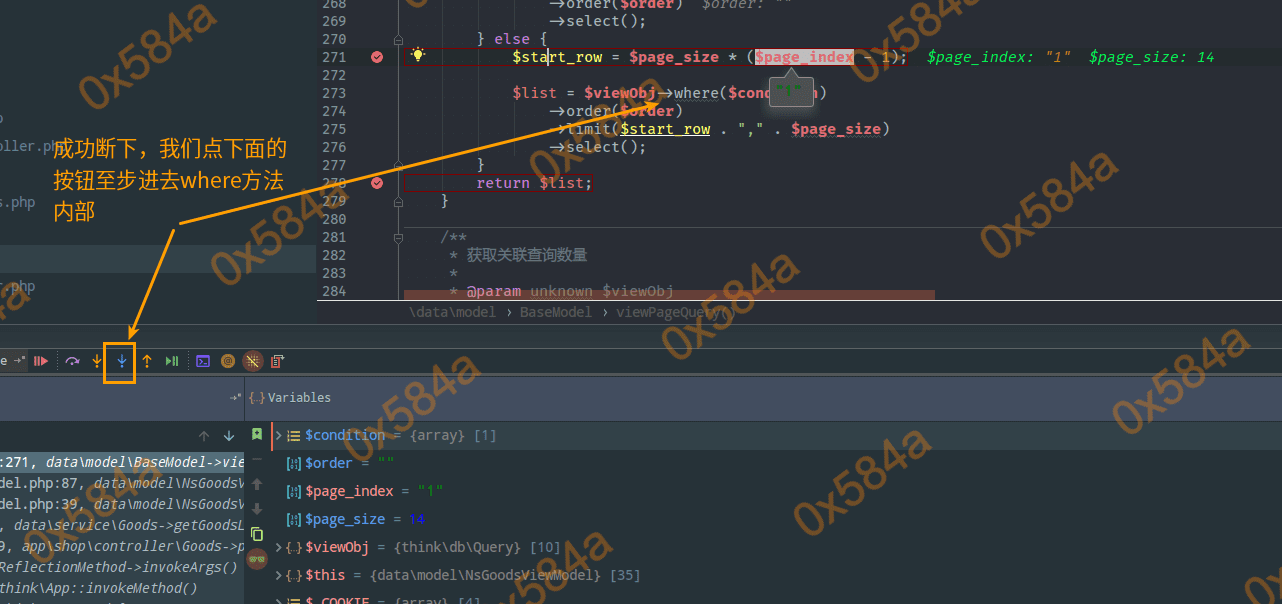
Task: Expand the $this NsGoodsViewModel node
Action: tap(278, 576)
